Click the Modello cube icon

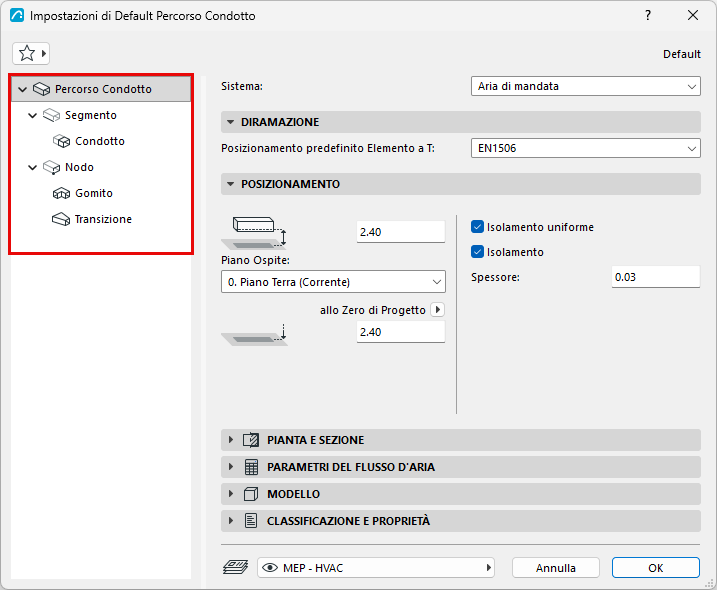tap(251, 494)
